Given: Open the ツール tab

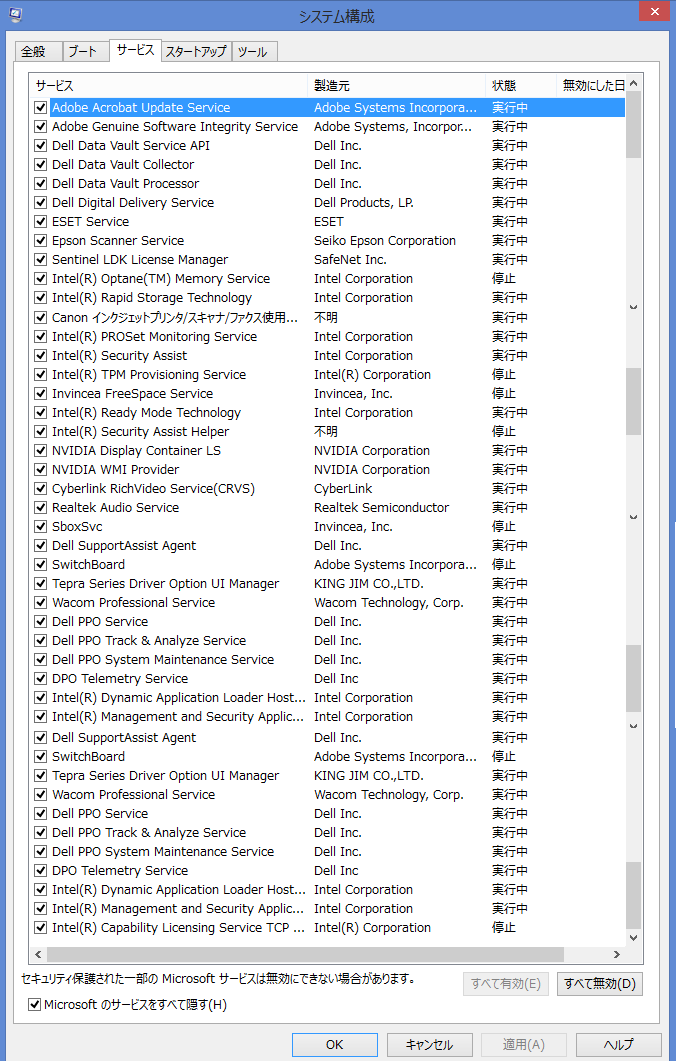Looking at the screenshot, I should coord(252,51).
